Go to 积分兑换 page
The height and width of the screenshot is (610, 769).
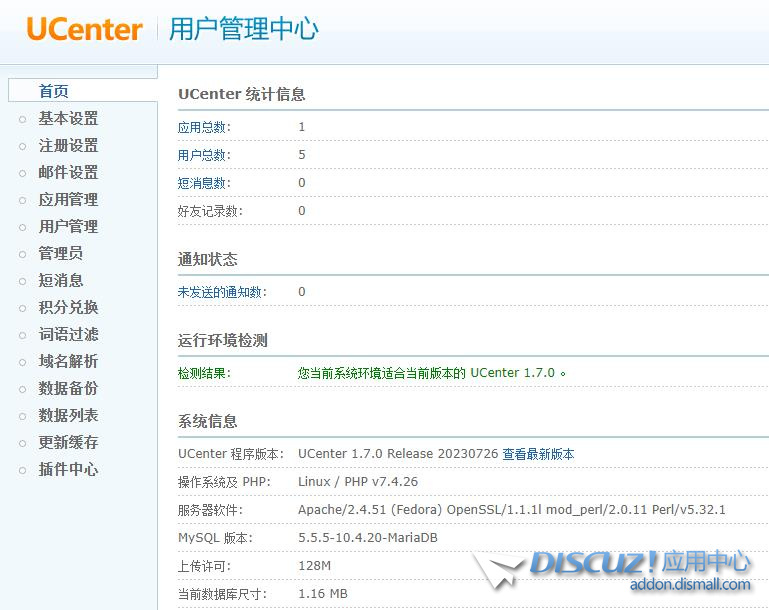(x=68, y=307)
